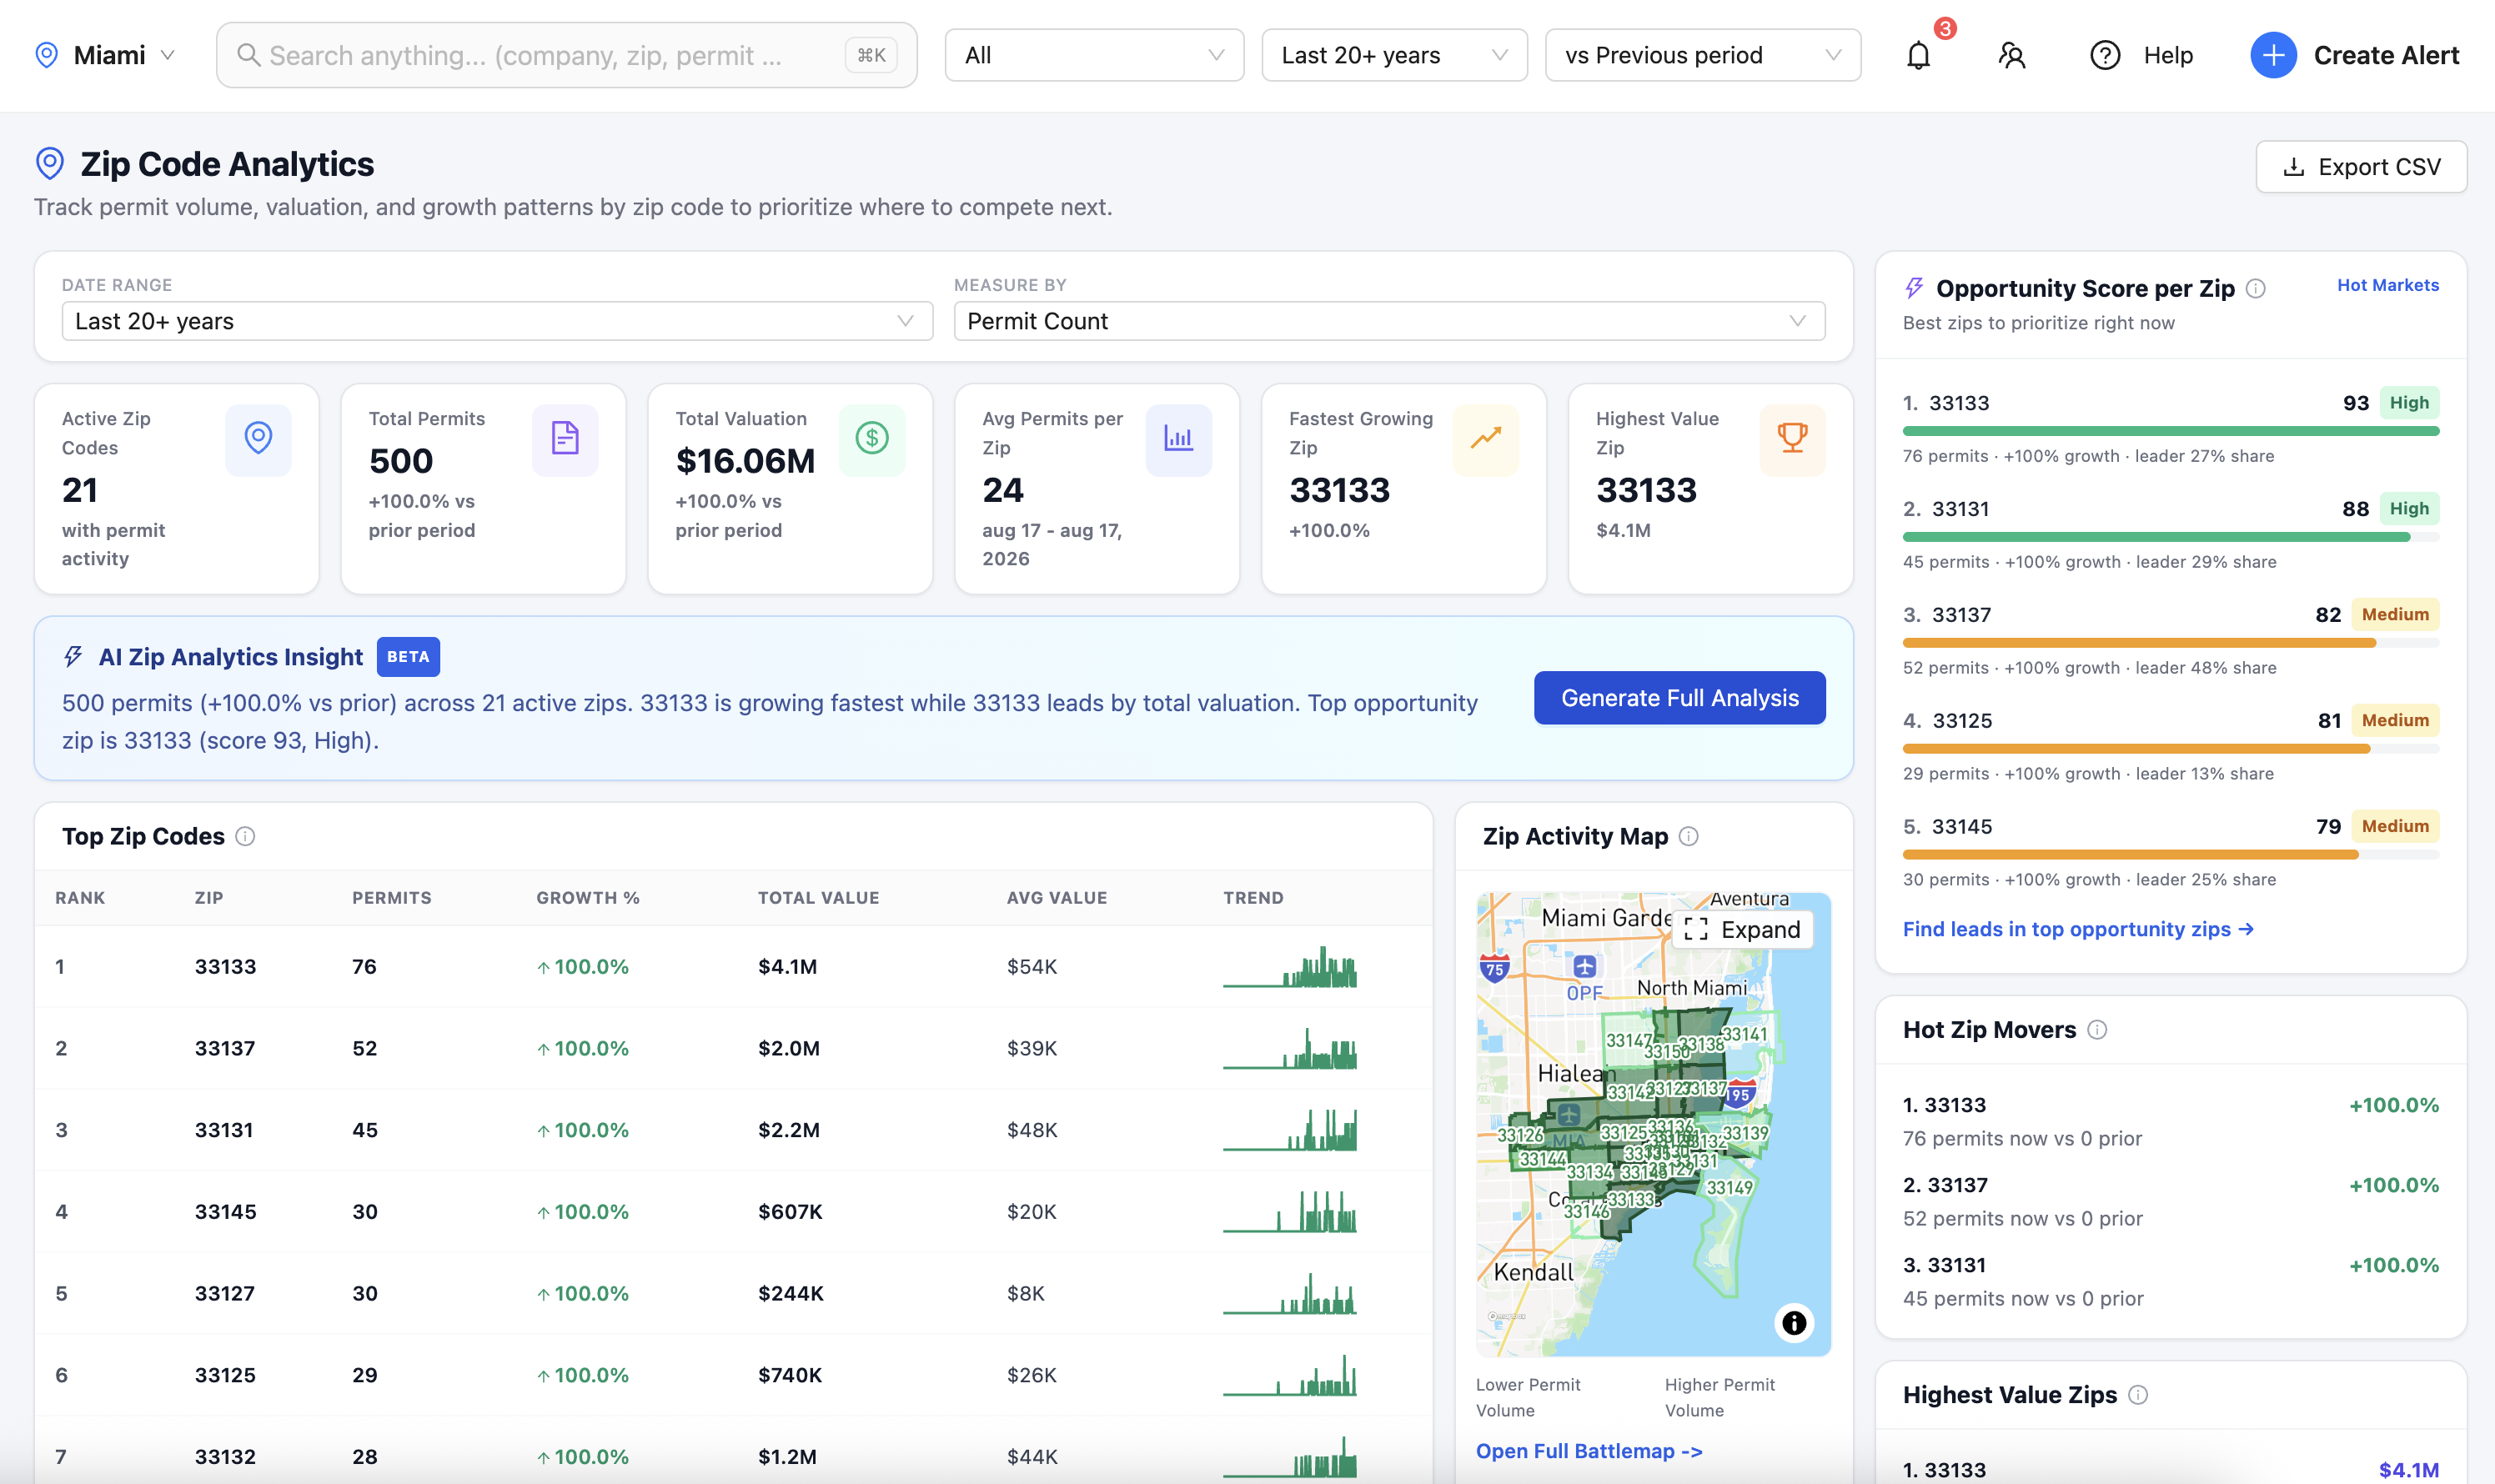Sort the table by the PERMITS column header

point(391,898)
